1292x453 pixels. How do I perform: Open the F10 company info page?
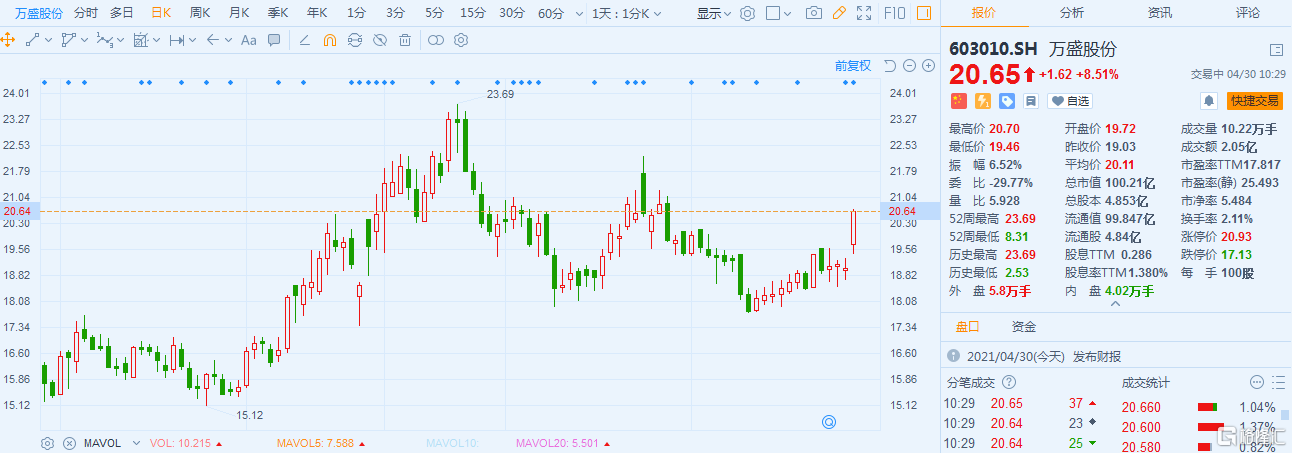(895, 13)
